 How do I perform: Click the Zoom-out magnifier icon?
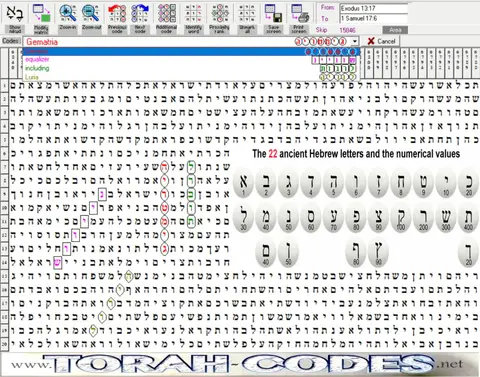[91, 13]
